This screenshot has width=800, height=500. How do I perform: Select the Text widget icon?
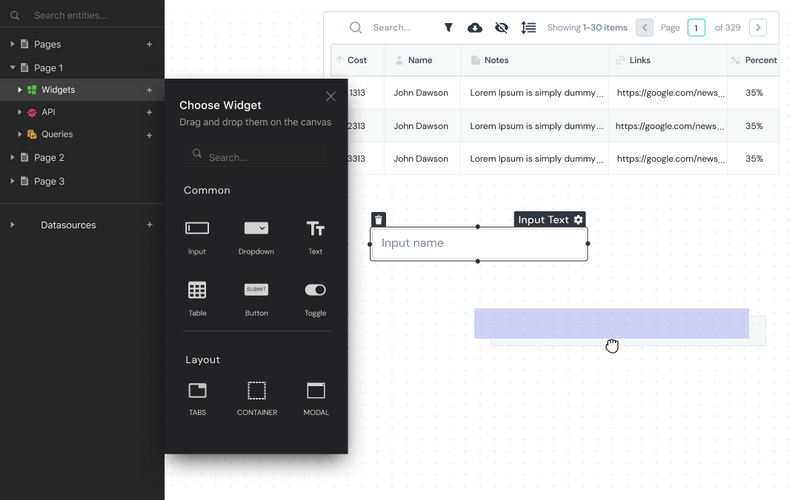pos(315,229)
